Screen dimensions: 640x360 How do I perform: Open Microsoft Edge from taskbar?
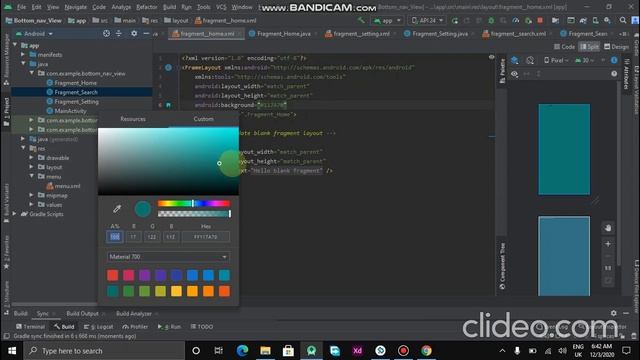pyautogui.click(x=242, y=351)
